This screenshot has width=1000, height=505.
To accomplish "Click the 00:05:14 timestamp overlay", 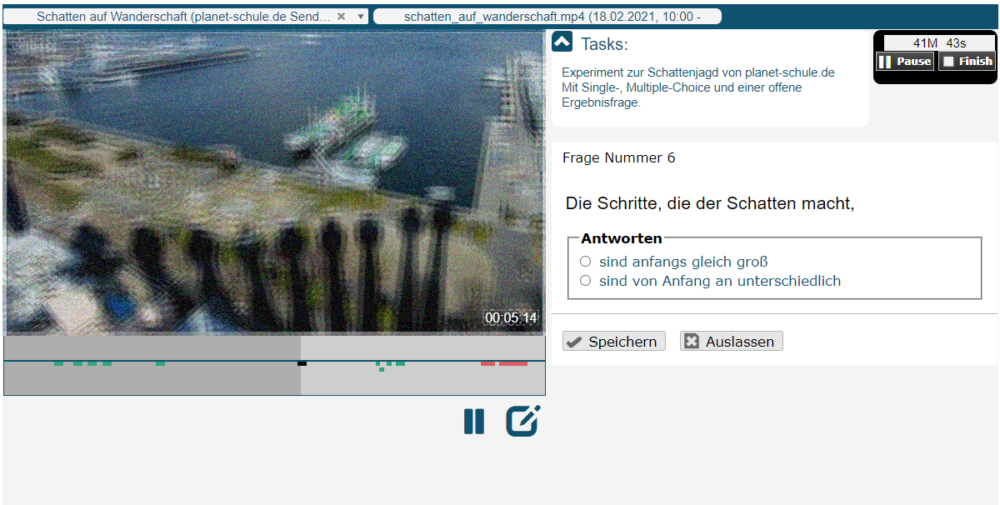I will [x=510, y=318].
